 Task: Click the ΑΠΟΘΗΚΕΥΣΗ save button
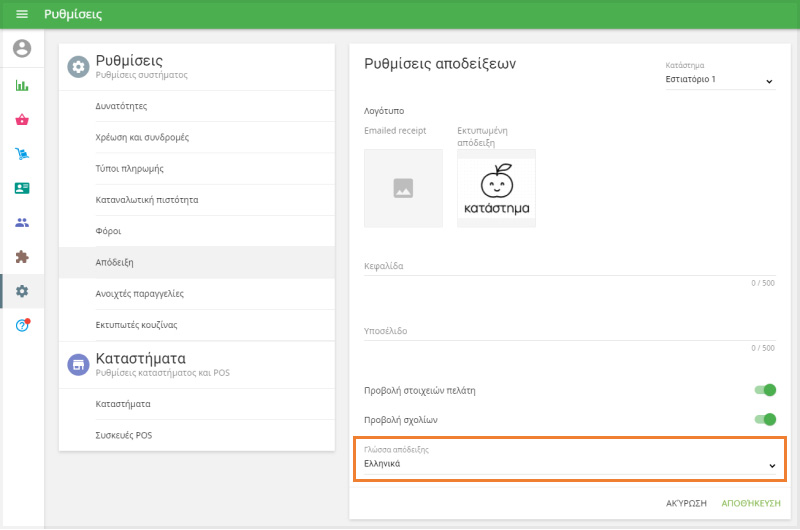pyautogui.click(x=750, y=504)
